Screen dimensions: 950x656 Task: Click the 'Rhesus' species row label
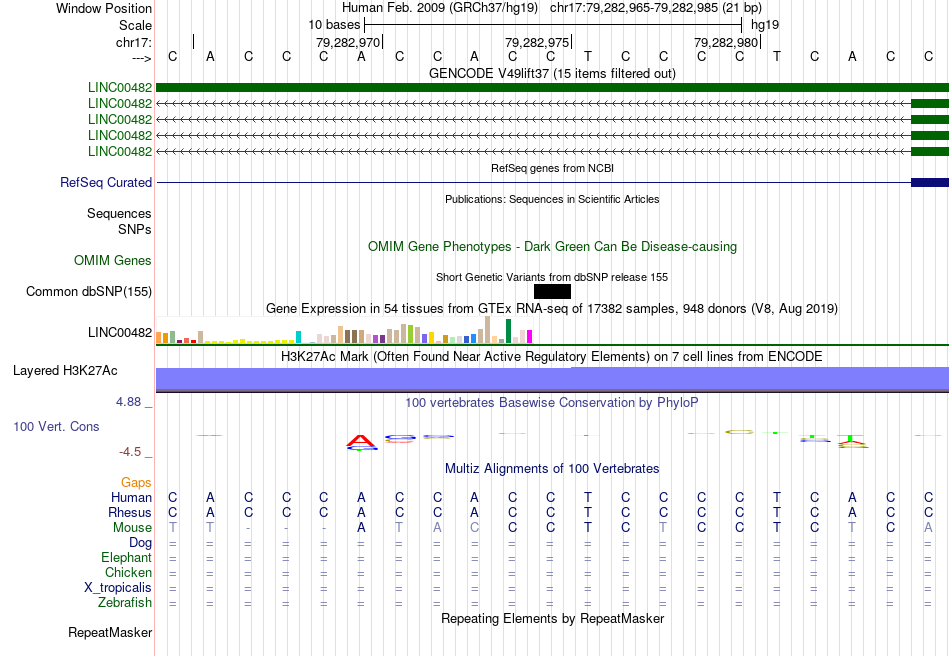130,512
